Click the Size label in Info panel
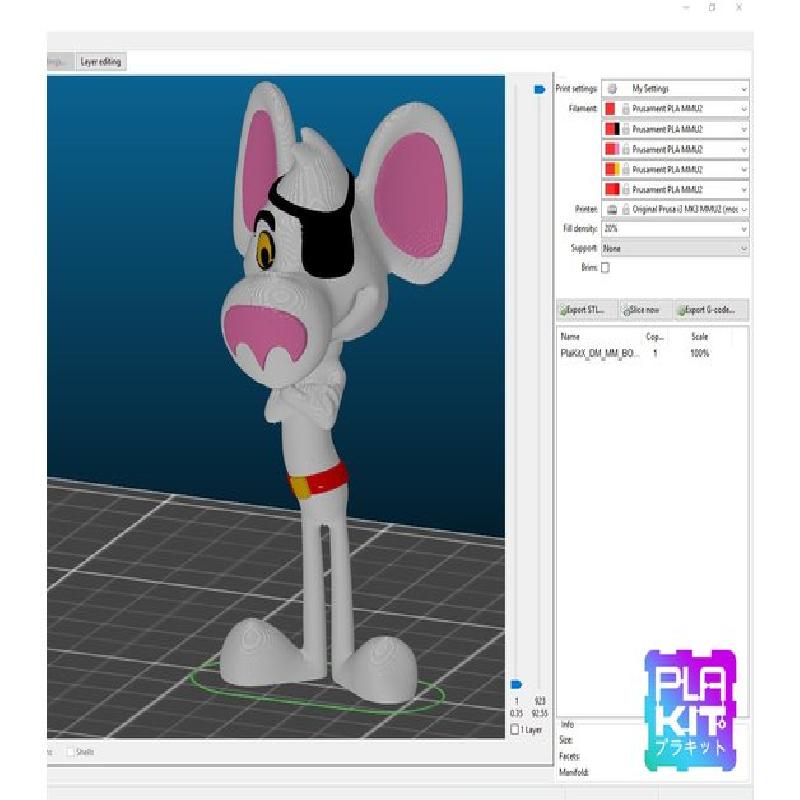800x800 pixels. (566, 740)
